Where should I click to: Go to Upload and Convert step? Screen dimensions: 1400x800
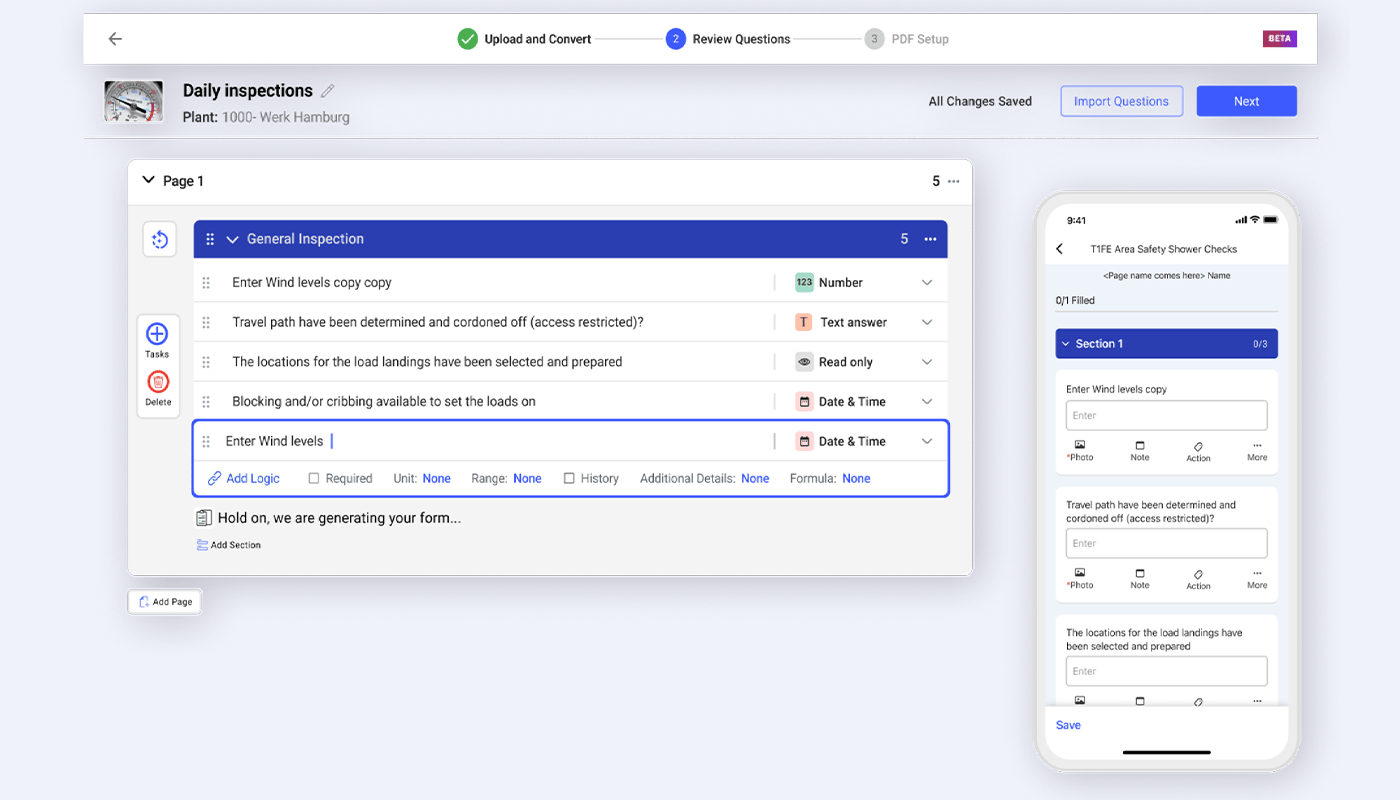524,39
